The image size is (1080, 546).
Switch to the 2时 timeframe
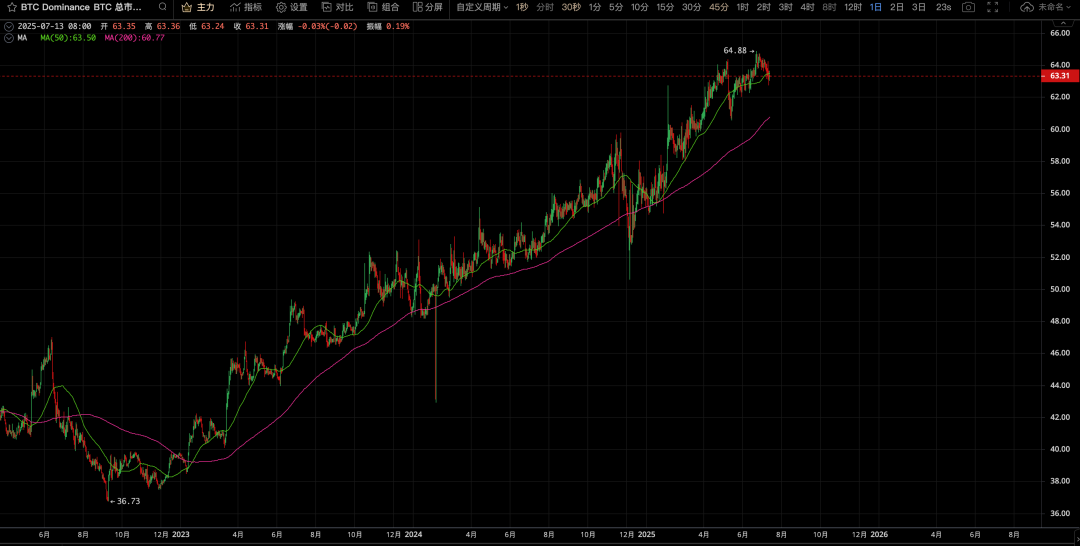(x=764, y=8)
